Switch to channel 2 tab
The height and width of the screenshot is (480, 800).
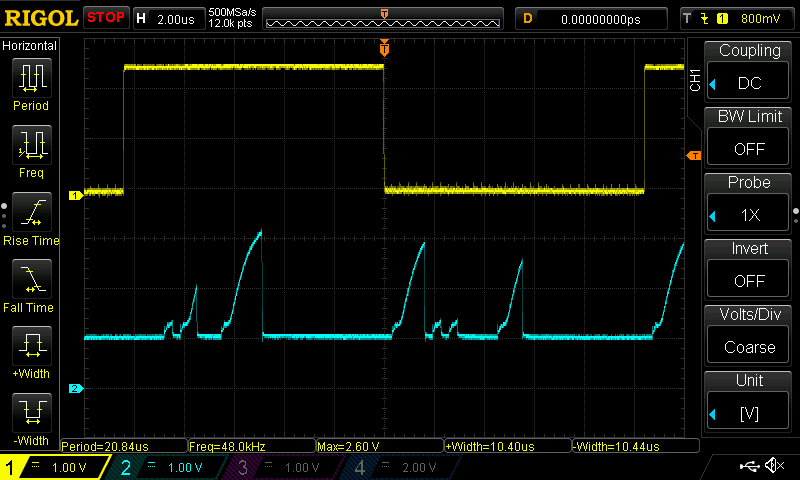(x=160, y=467)
